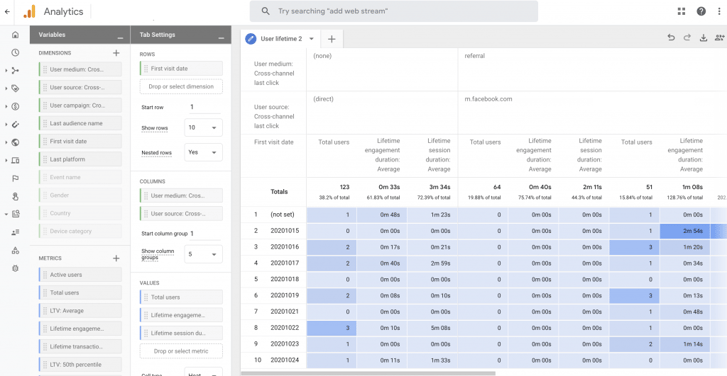Select First visit date row chip
727x376 pixels.
[181, 69]
